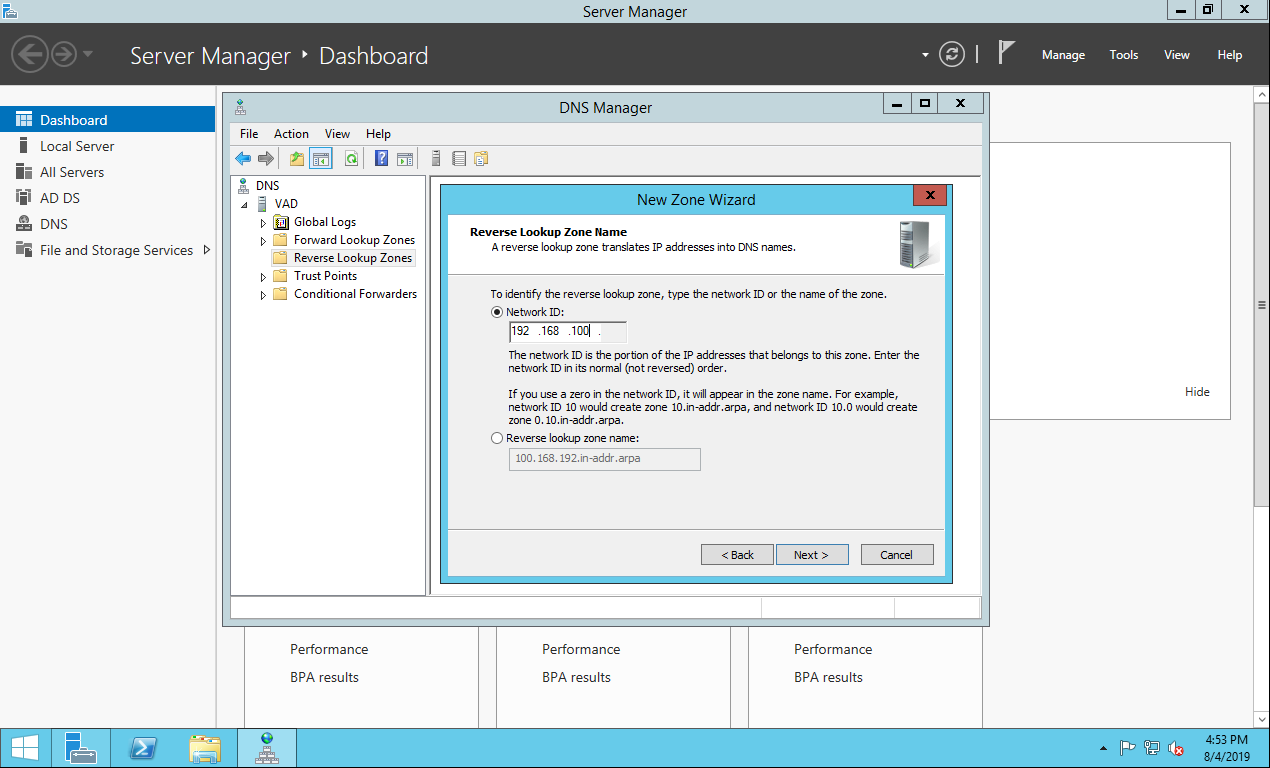The image size is (1270, 768).
Task: Click the blue Back arrow in DNS Manager toolbar
Action: pyautogui.click(x=243, y=158)
